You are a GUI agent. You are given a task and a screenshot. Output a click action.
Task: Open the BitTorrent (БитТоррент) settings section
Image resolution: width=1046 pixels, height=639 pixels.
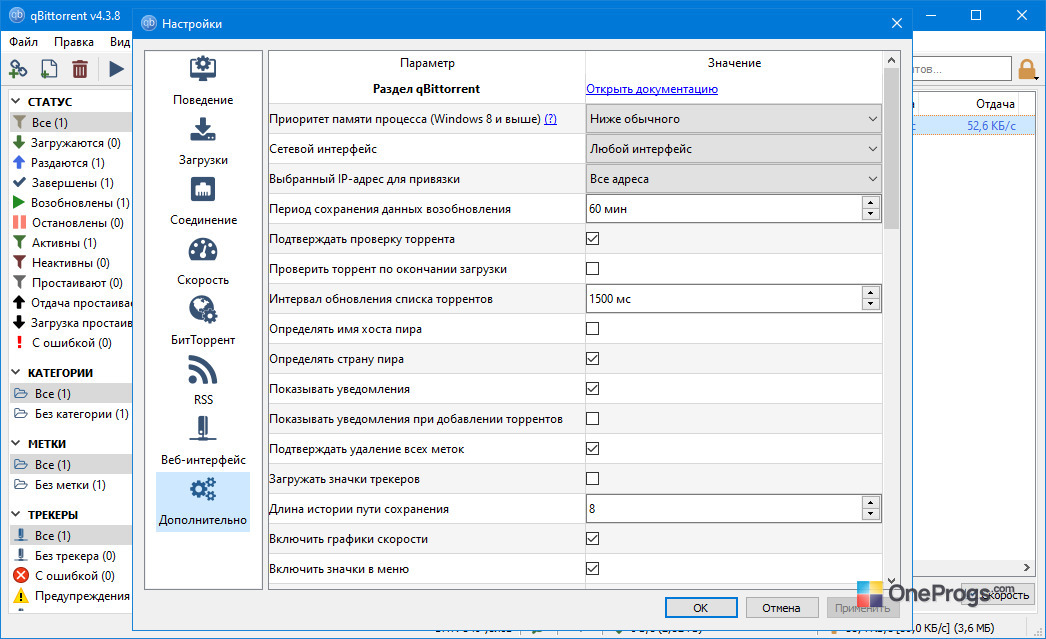pyautogui.click(x=203, y=322)
